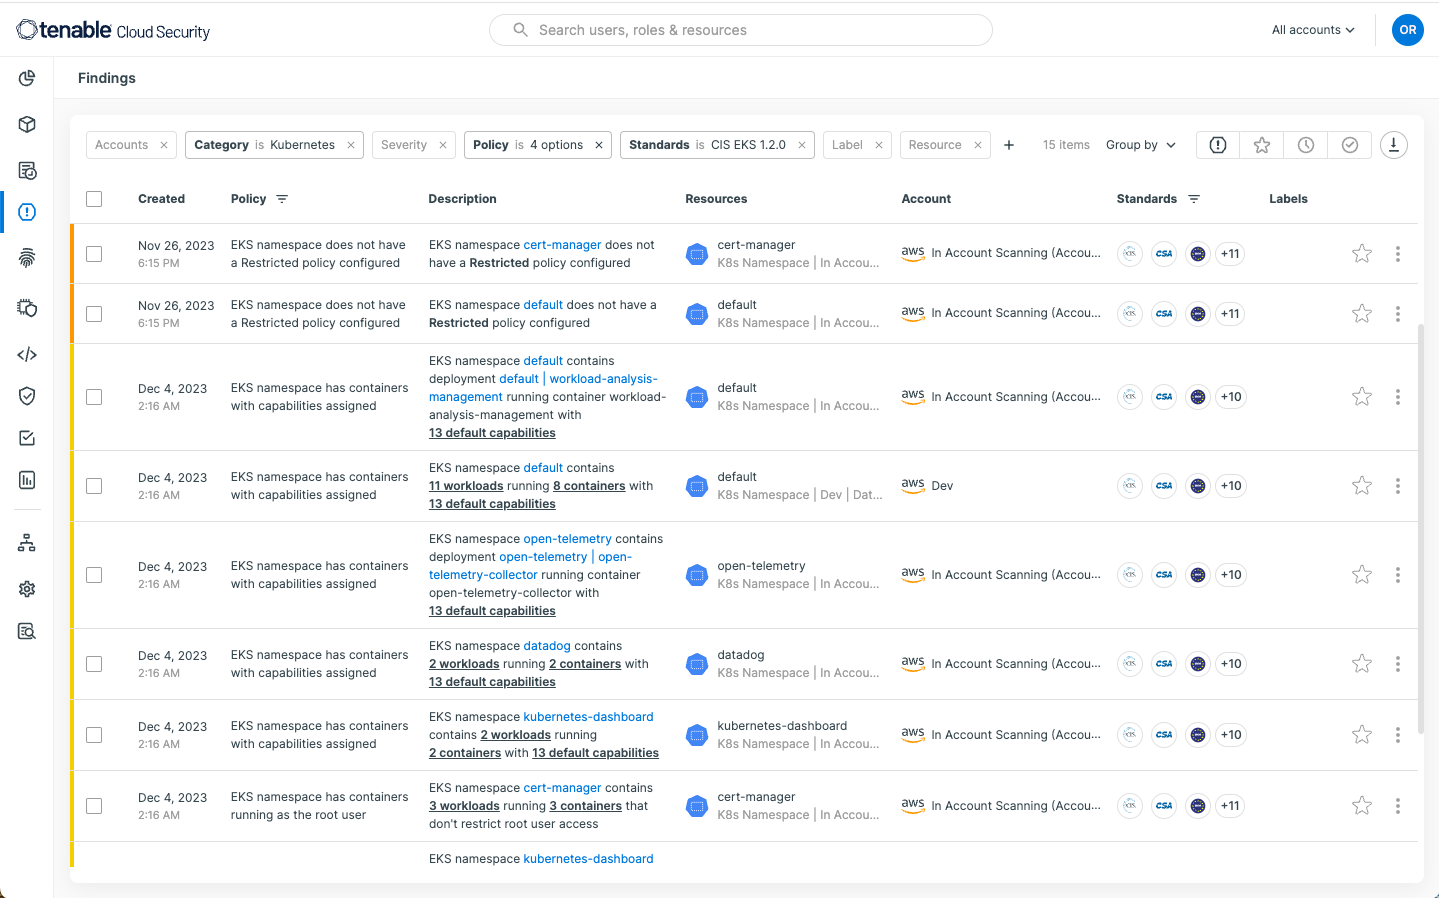Image resolution: width=1439 pixels, height=898 pixels.
Task: Open the 11 workloads link
Action: (466, 486)
